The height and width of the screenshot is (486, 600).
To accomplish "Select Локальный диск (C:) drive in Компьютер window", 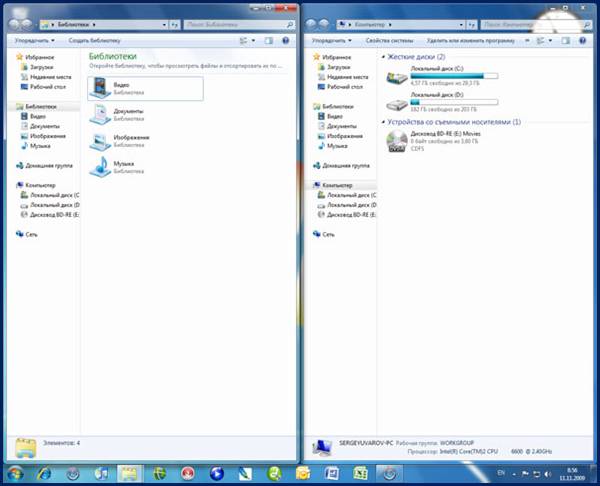I will pos(442,75).
